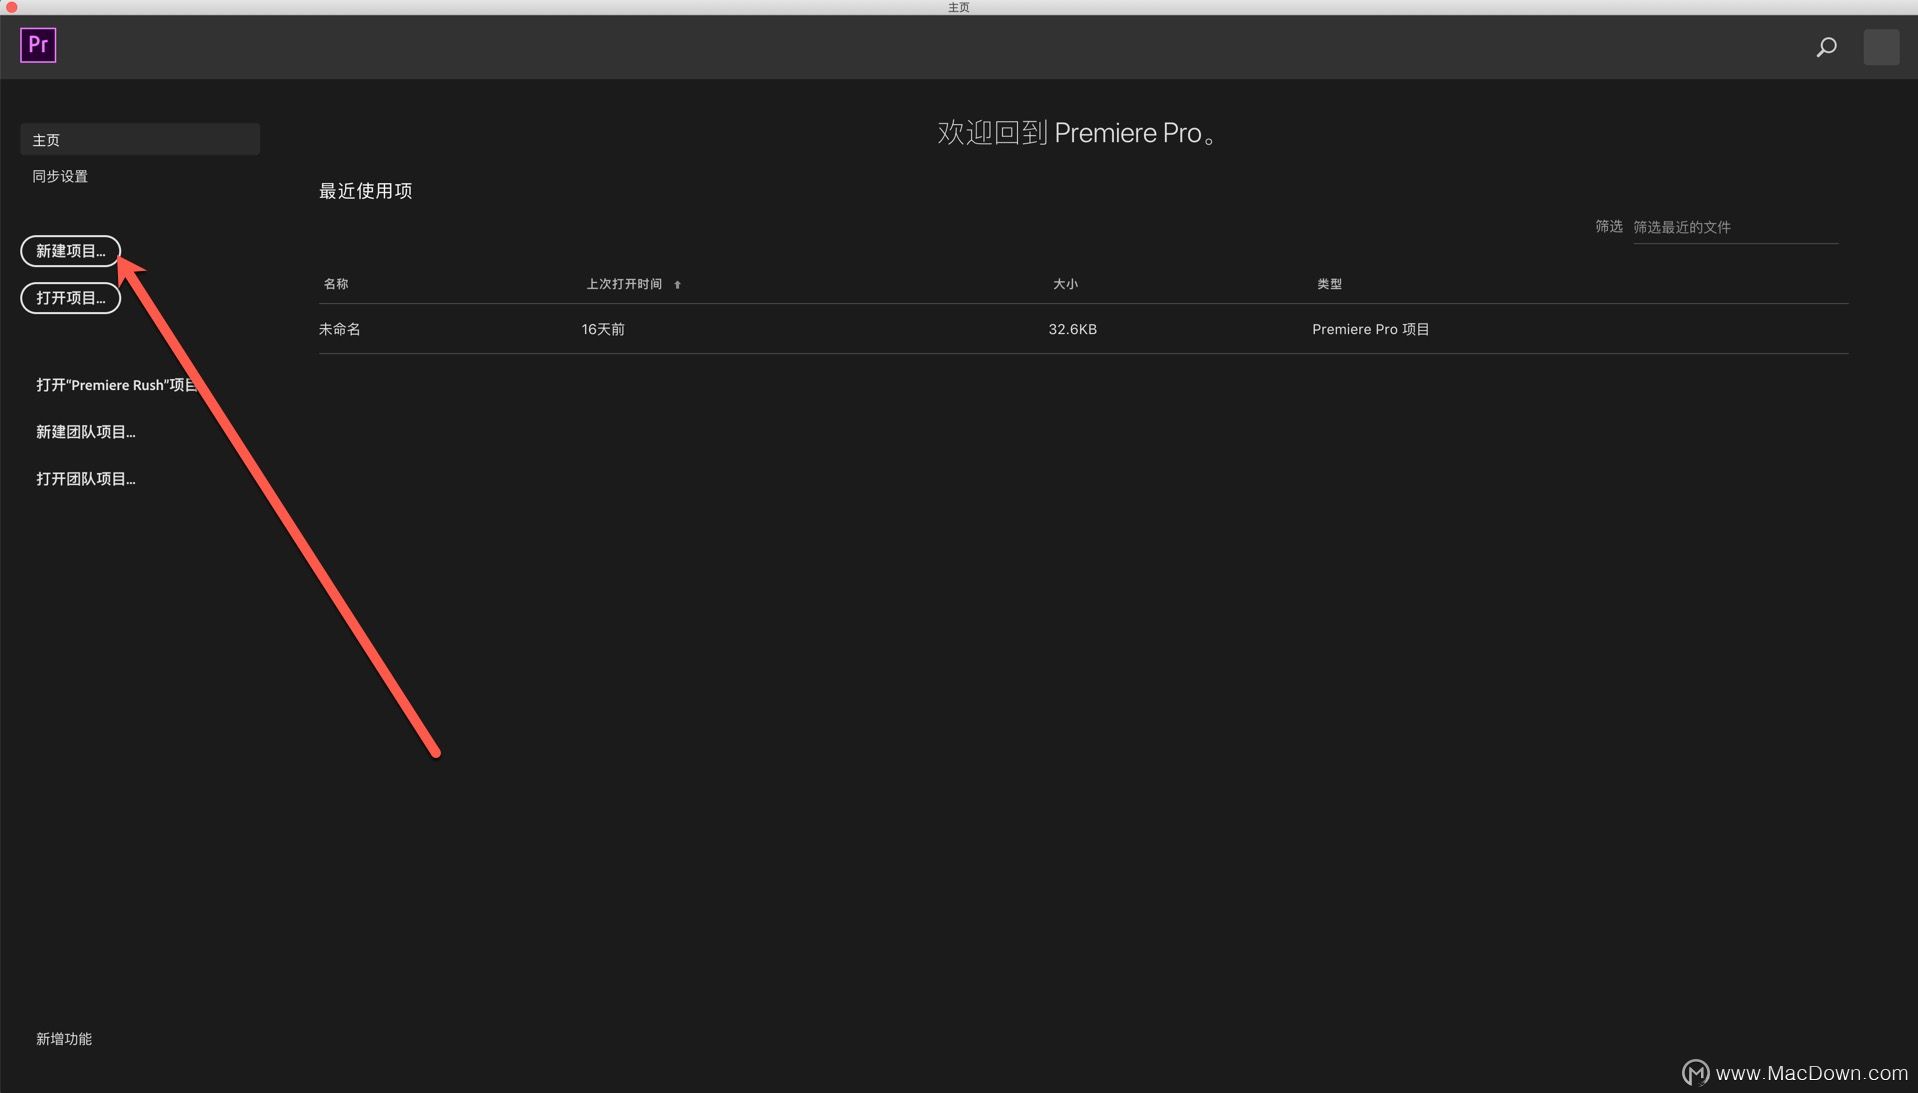The width and height of the screenshot is (1918, 1093).
Task: Click 新建团队项目... link
Action: [86, 432]
